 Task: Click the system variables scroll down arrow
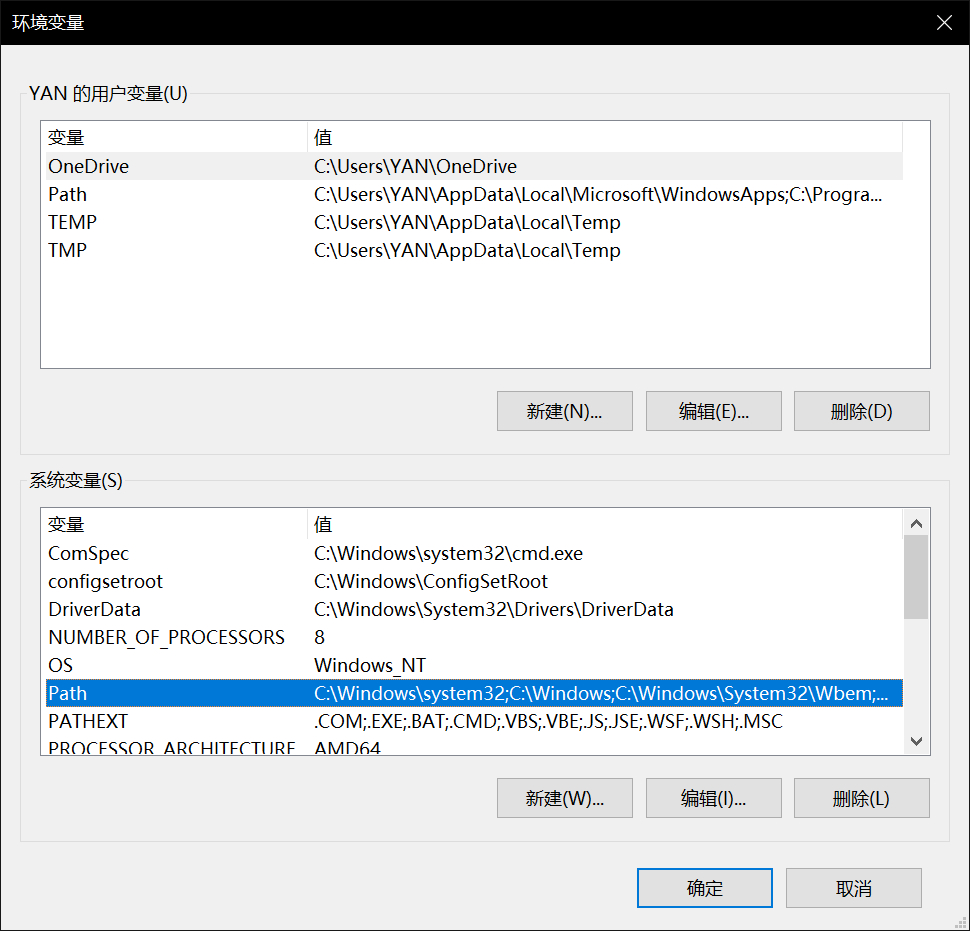[916, 740]
